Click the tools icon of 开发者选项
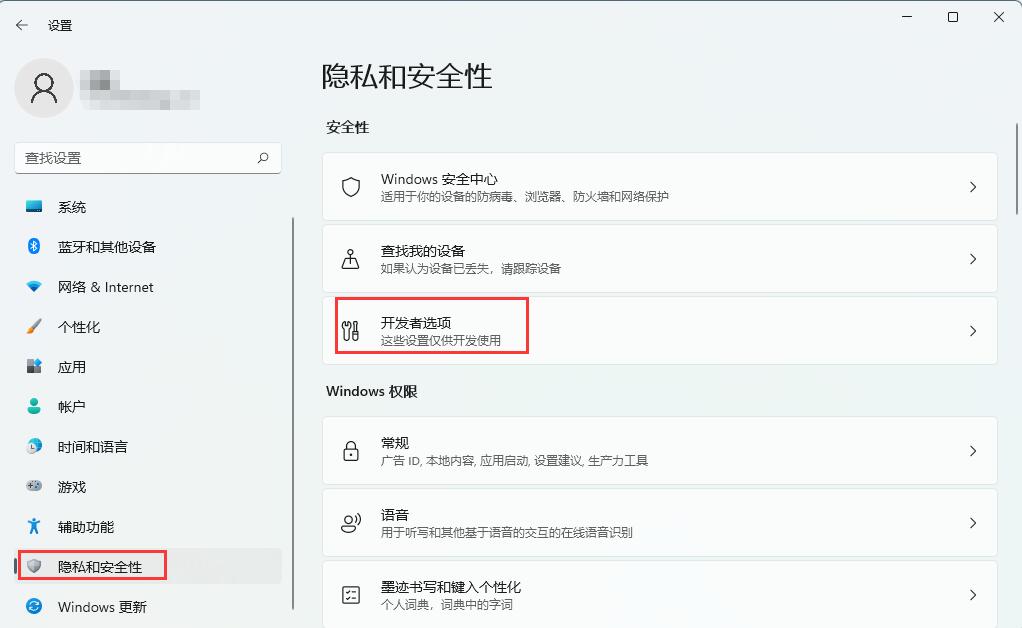This screenshot has width=1022, height=628. point(351,331)
